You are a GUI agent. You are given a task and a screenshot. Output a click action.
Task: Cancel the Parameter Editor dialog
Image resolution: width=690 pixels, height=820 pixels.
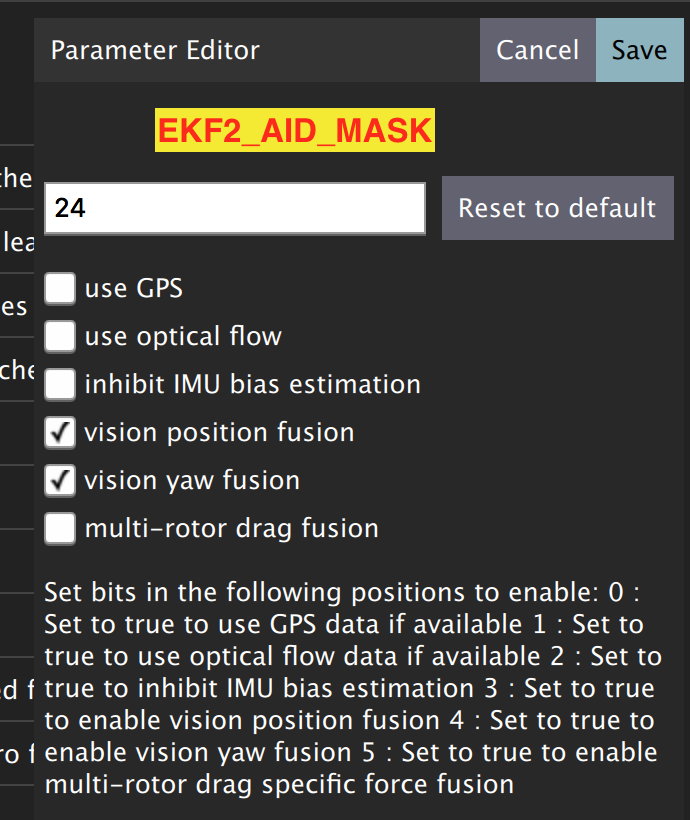pyautogui.click(x=538, y=50)
